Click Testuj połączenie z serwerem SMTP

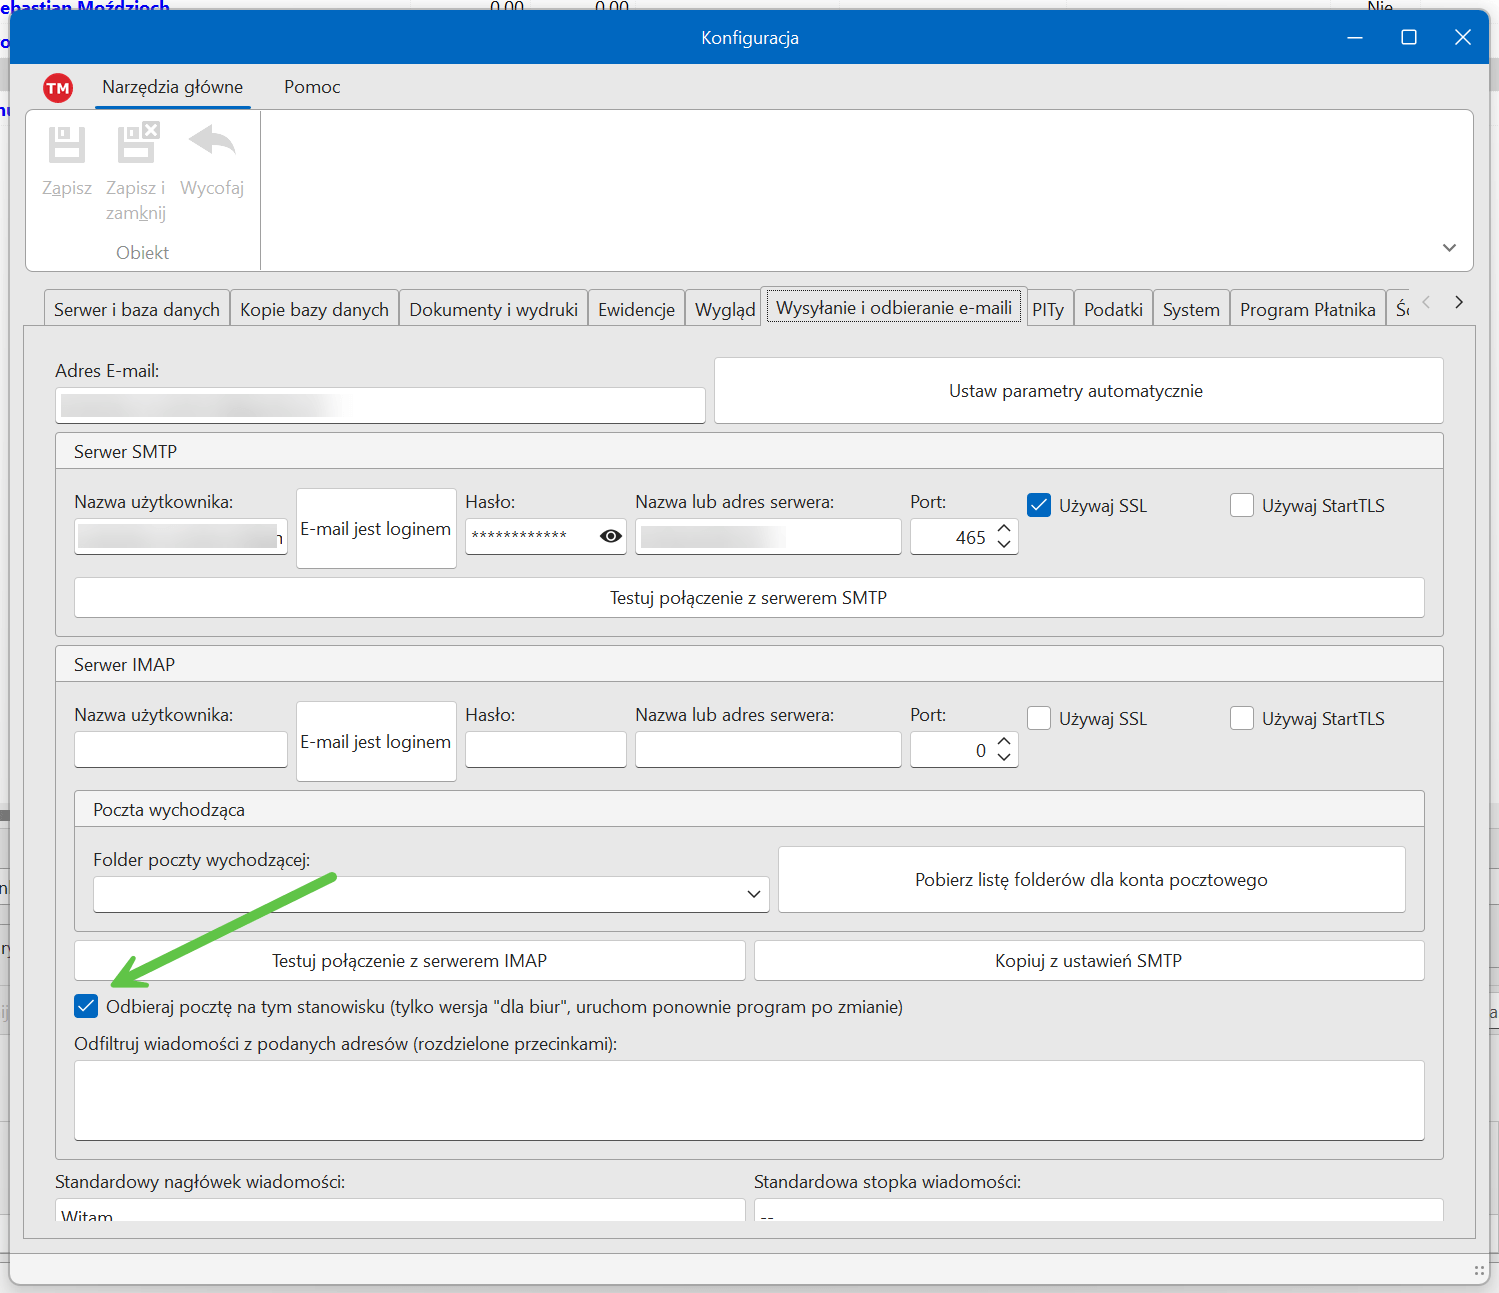[x=748, y=598]
